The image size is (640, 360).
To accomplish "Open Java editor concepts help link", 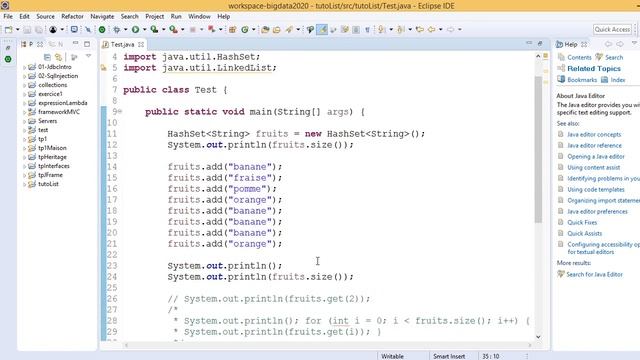I will (594, 134).
